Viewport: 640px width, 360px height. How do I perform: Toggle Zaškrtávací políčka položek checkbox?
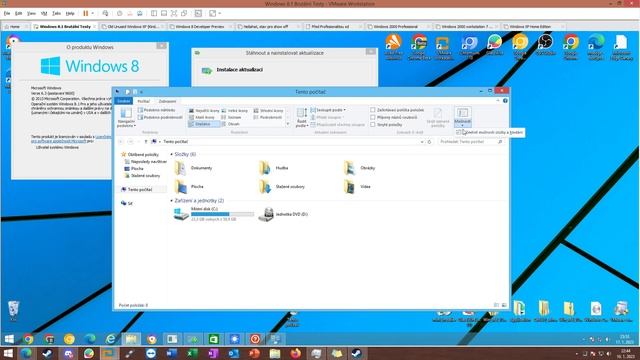click(373, 110)
